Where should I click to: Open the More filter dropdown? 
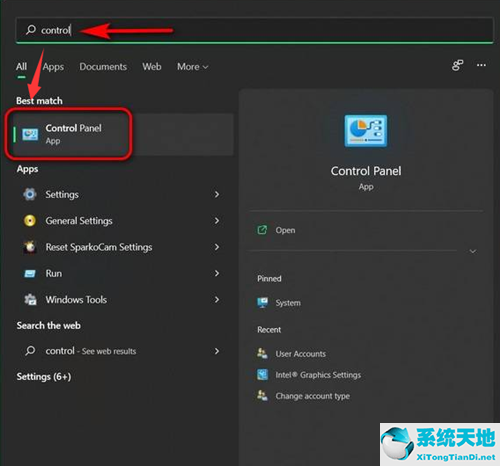[193, 67]
